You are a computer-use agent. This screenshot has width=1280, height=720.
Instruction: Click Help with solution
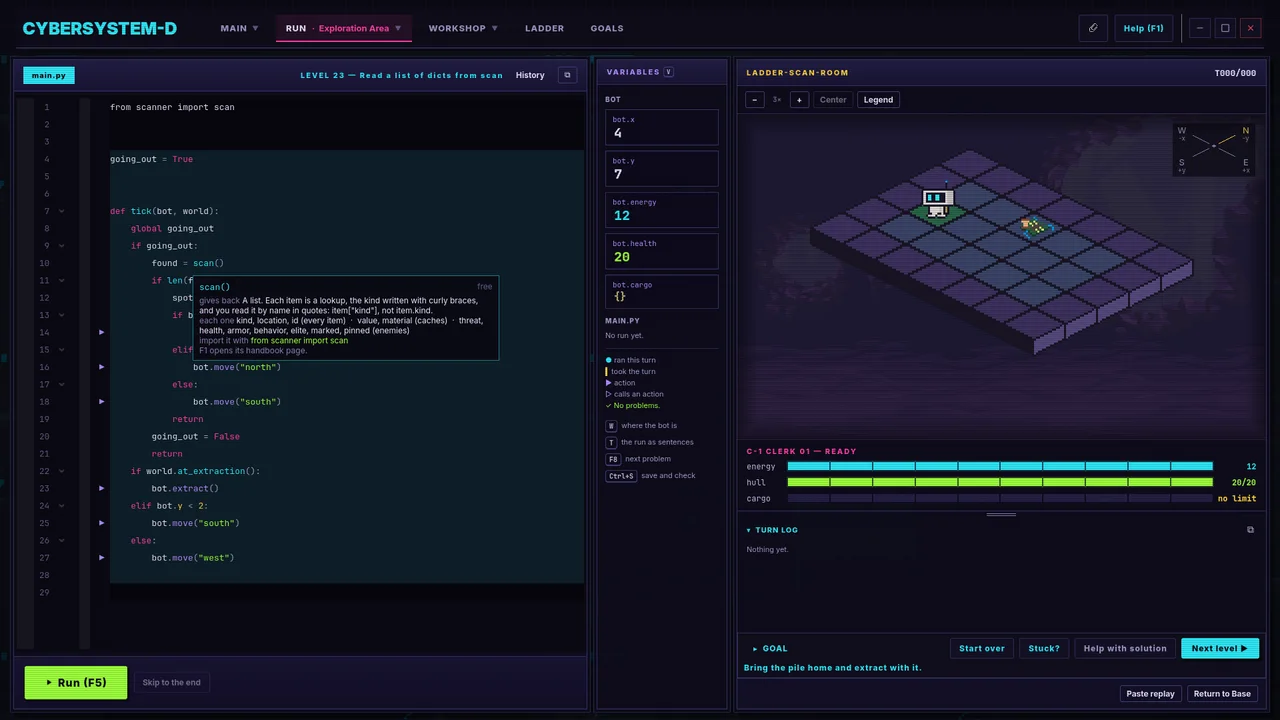pyautogui.click(x=1125, y=648)
